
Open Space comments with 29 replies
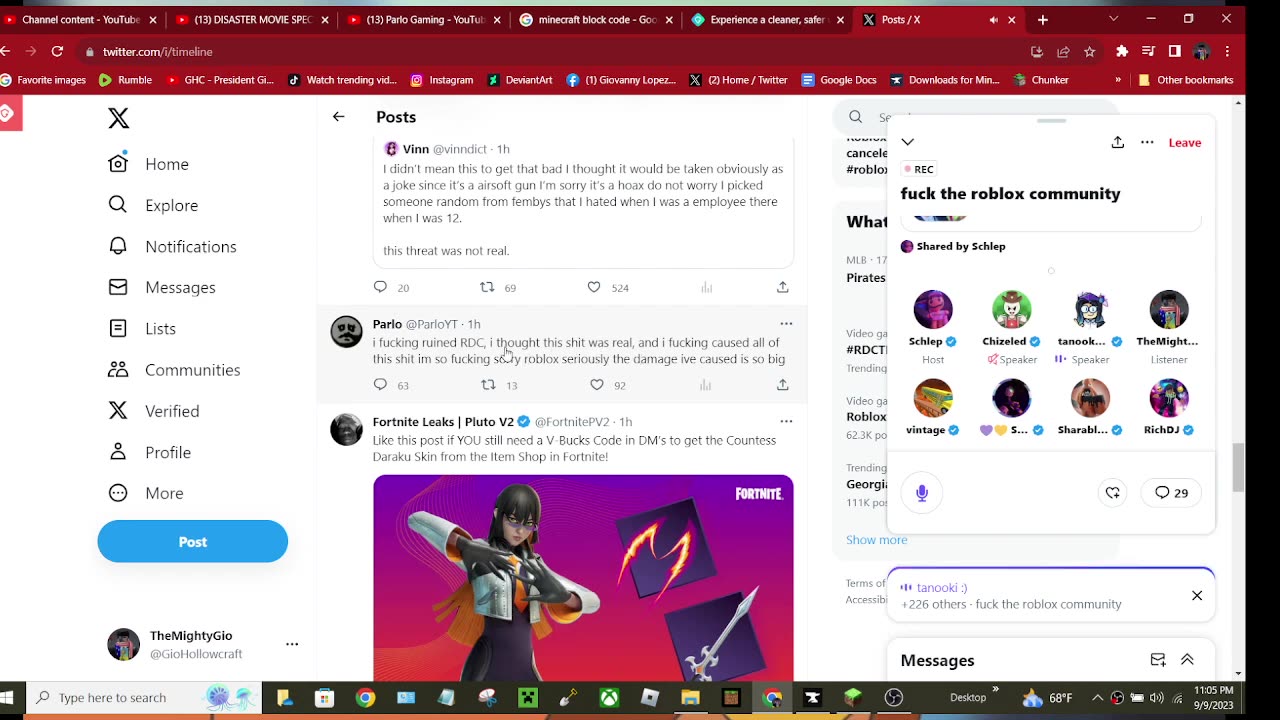coord(1172,493)
